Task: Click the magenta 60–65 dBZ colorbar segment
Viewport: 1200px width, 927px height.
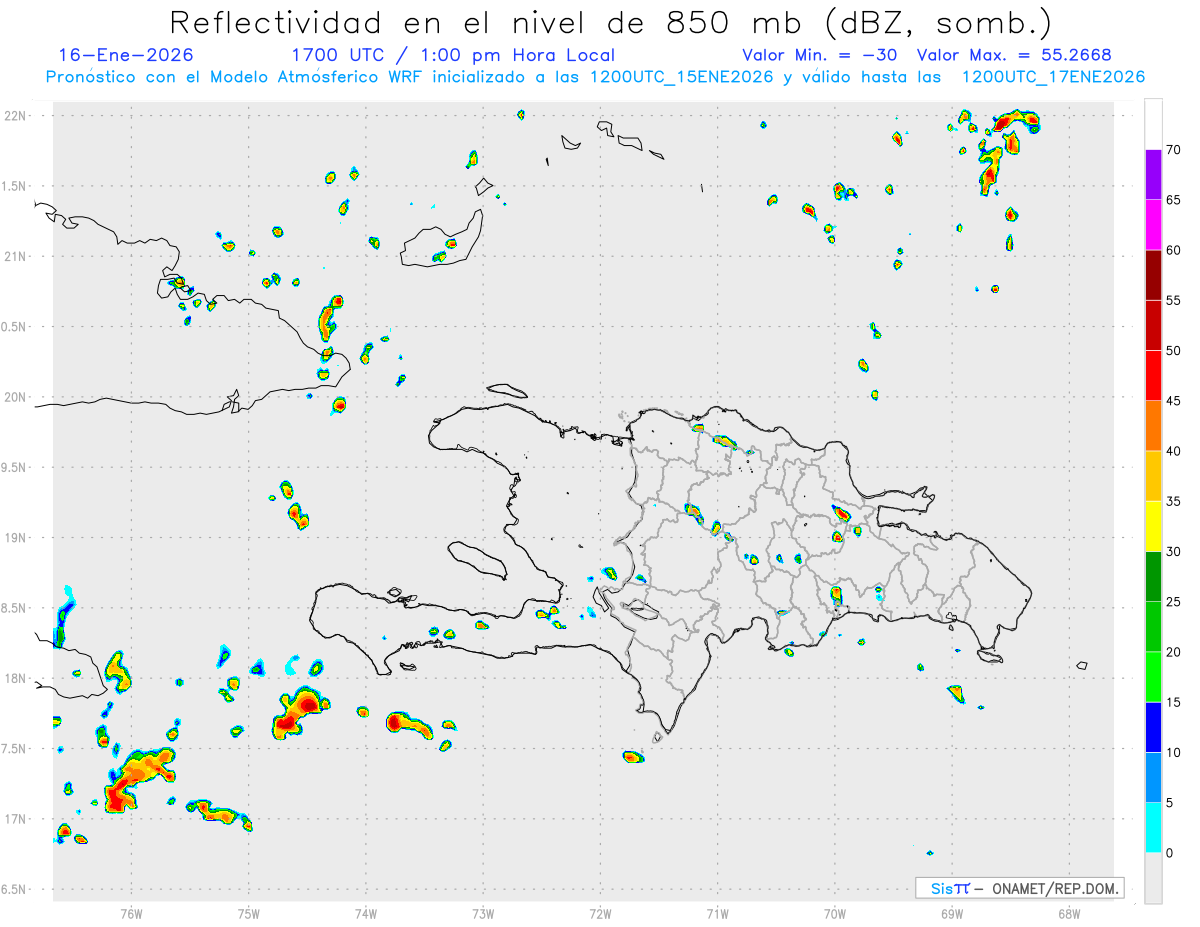Action: pos(1153,225)
